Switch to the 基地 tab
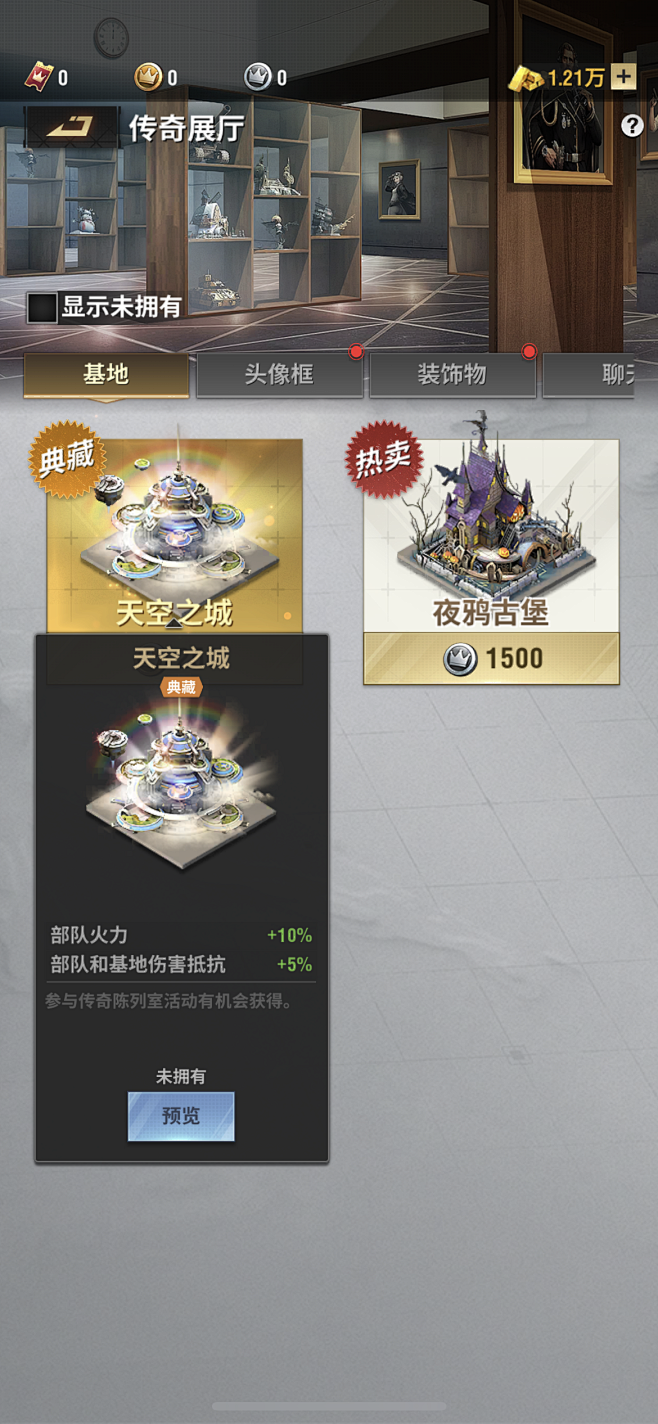The height and width of the screenshot is (1424, 658). 106,375
